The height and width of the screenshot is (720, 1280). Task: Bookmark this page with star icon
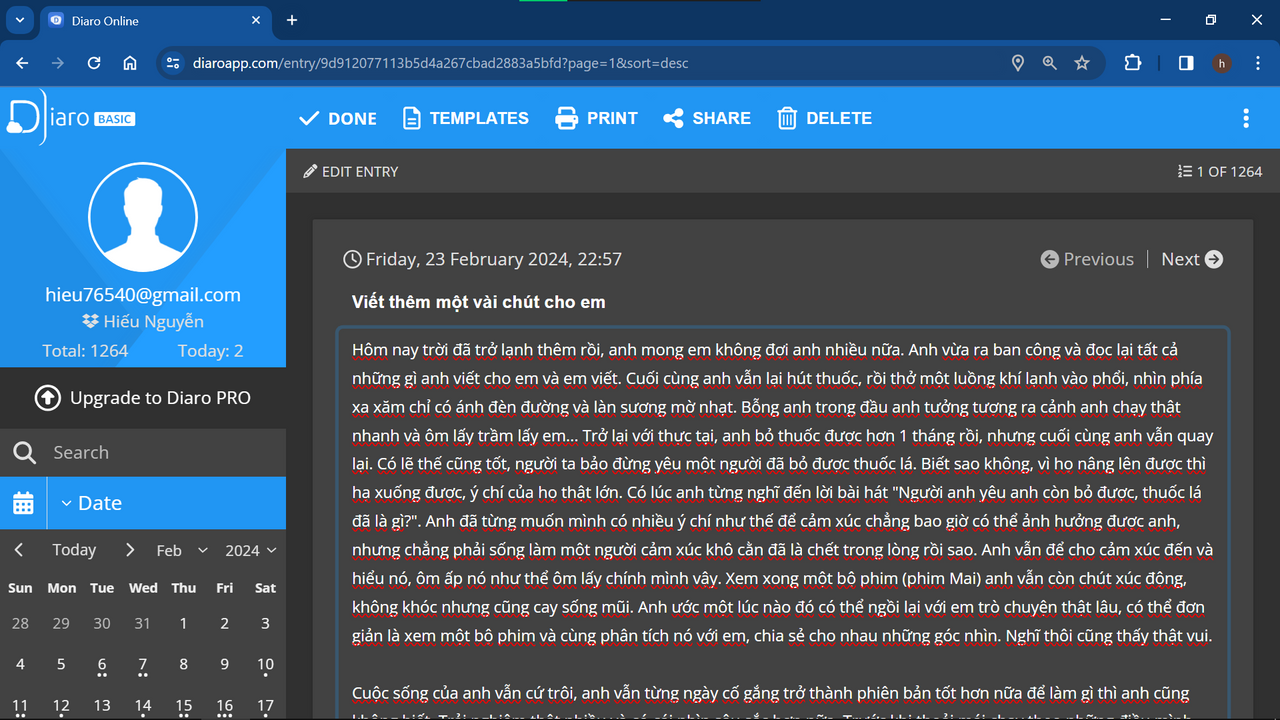click(1081, 63)
